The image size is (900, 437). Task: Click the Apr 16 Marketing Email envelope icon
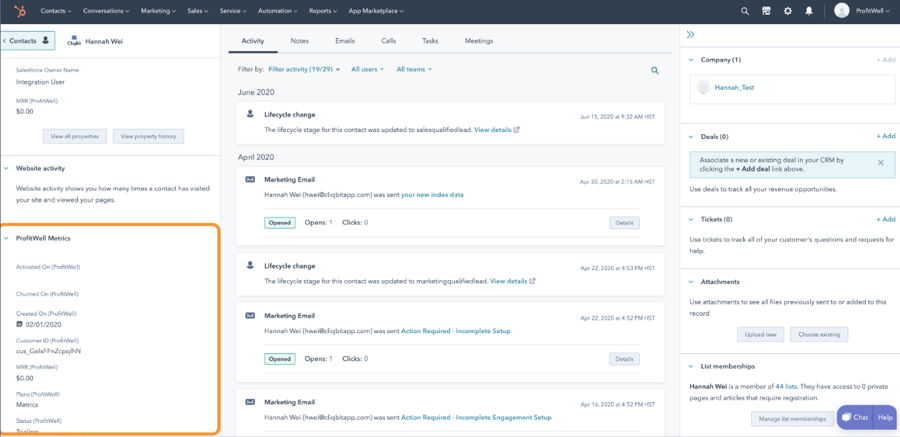click(250, 401)
